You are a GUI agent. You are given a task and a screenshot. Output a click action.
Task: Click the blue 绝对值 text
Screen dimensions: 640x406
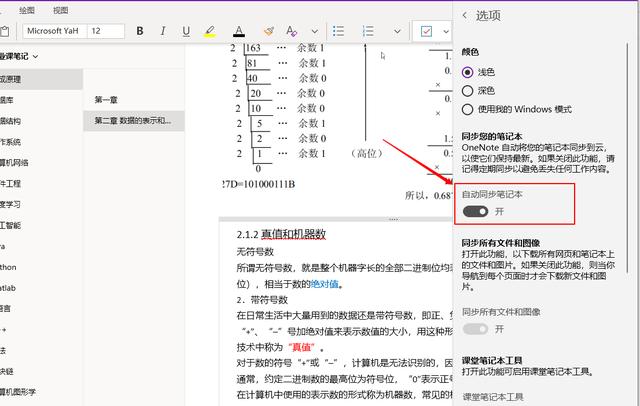(325, 284)
